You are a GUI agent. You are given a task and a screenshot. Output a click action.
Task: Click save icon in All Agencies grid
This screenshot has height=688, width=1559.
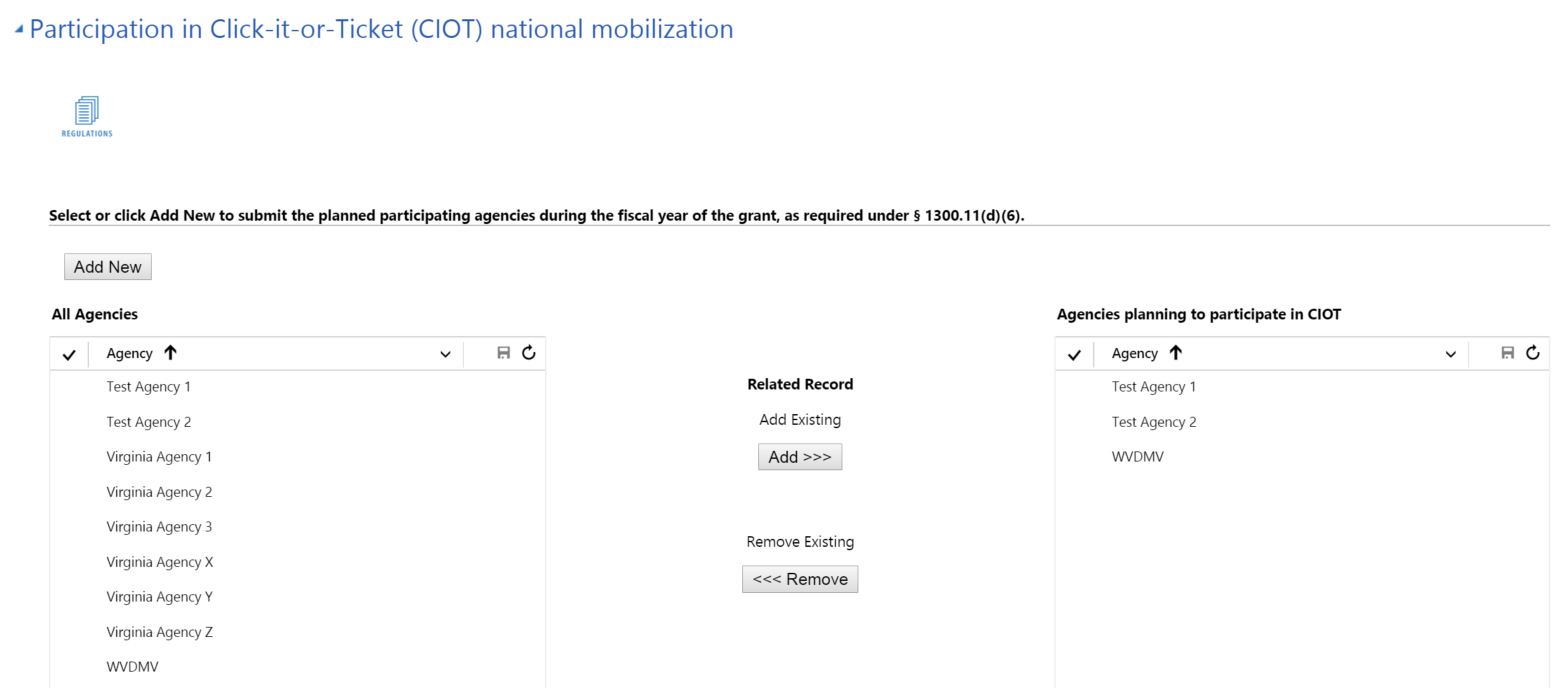(504, 353)
